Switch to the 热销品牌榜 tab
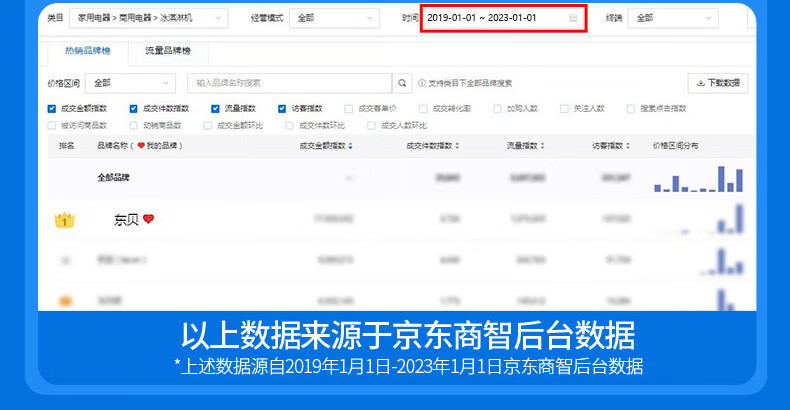790x410 pixels. [x=88, y=51]
